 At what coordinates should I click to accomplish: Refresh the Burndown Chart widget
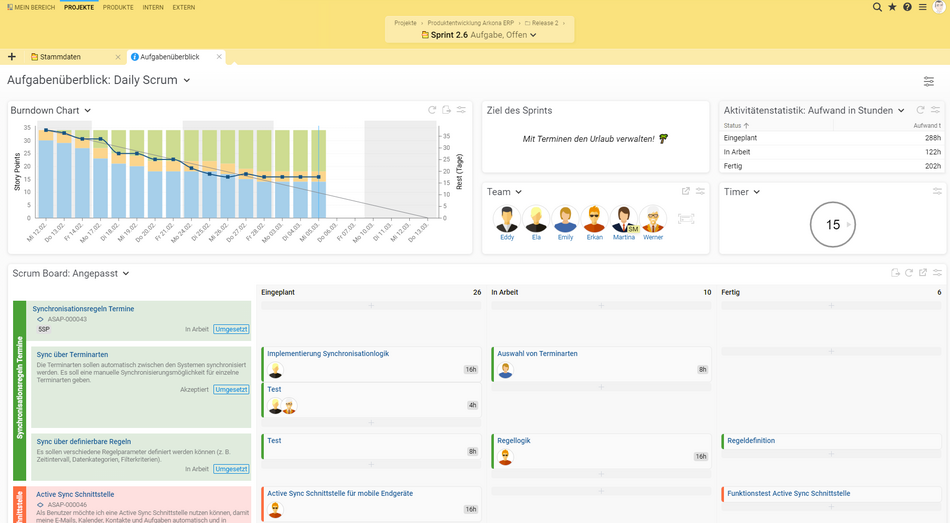pos(432,110)
